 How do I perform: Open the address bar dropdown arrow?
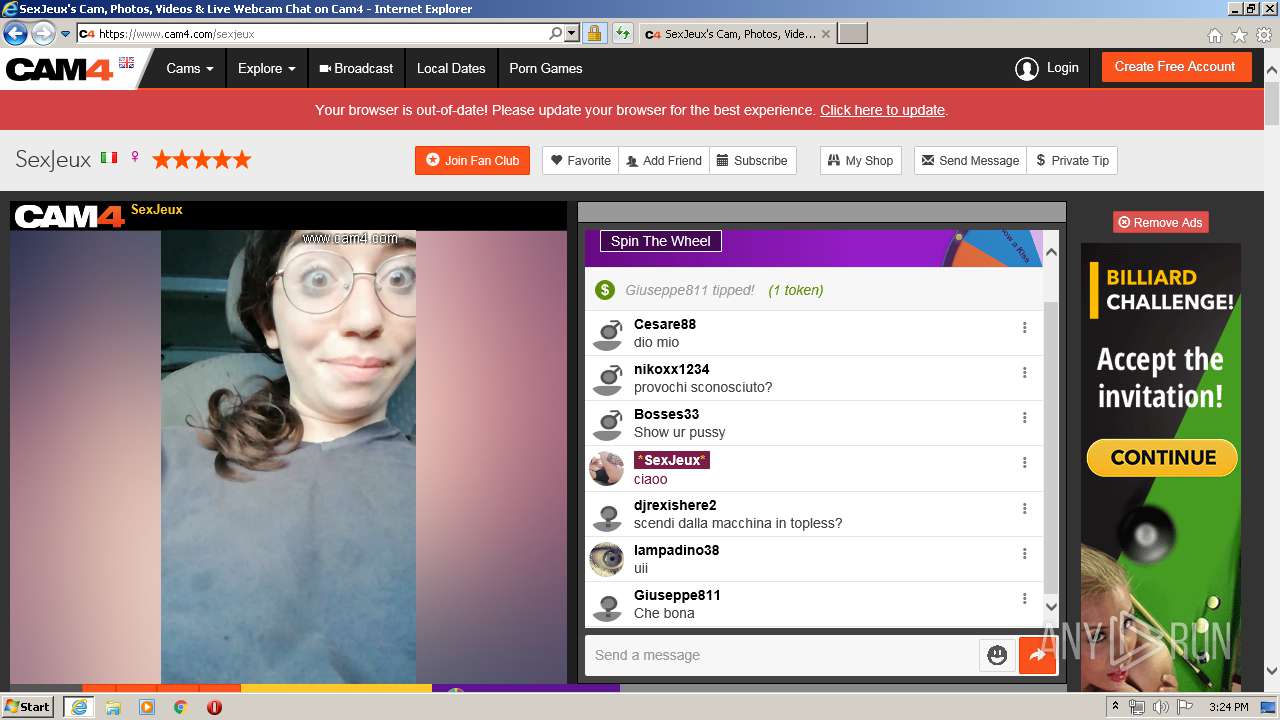(572, 34)
